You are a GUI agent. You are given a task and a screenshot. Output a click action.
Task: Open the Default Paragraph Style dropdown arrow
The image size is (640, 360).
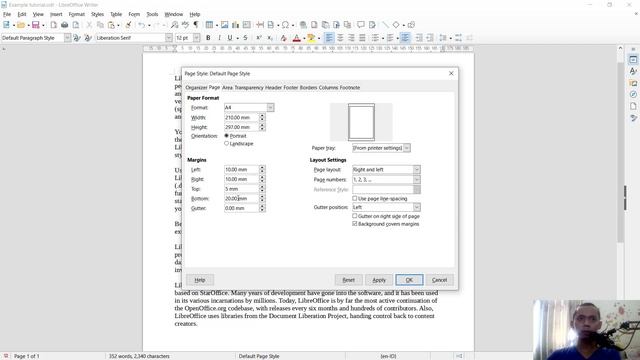[x=67, y=38]
